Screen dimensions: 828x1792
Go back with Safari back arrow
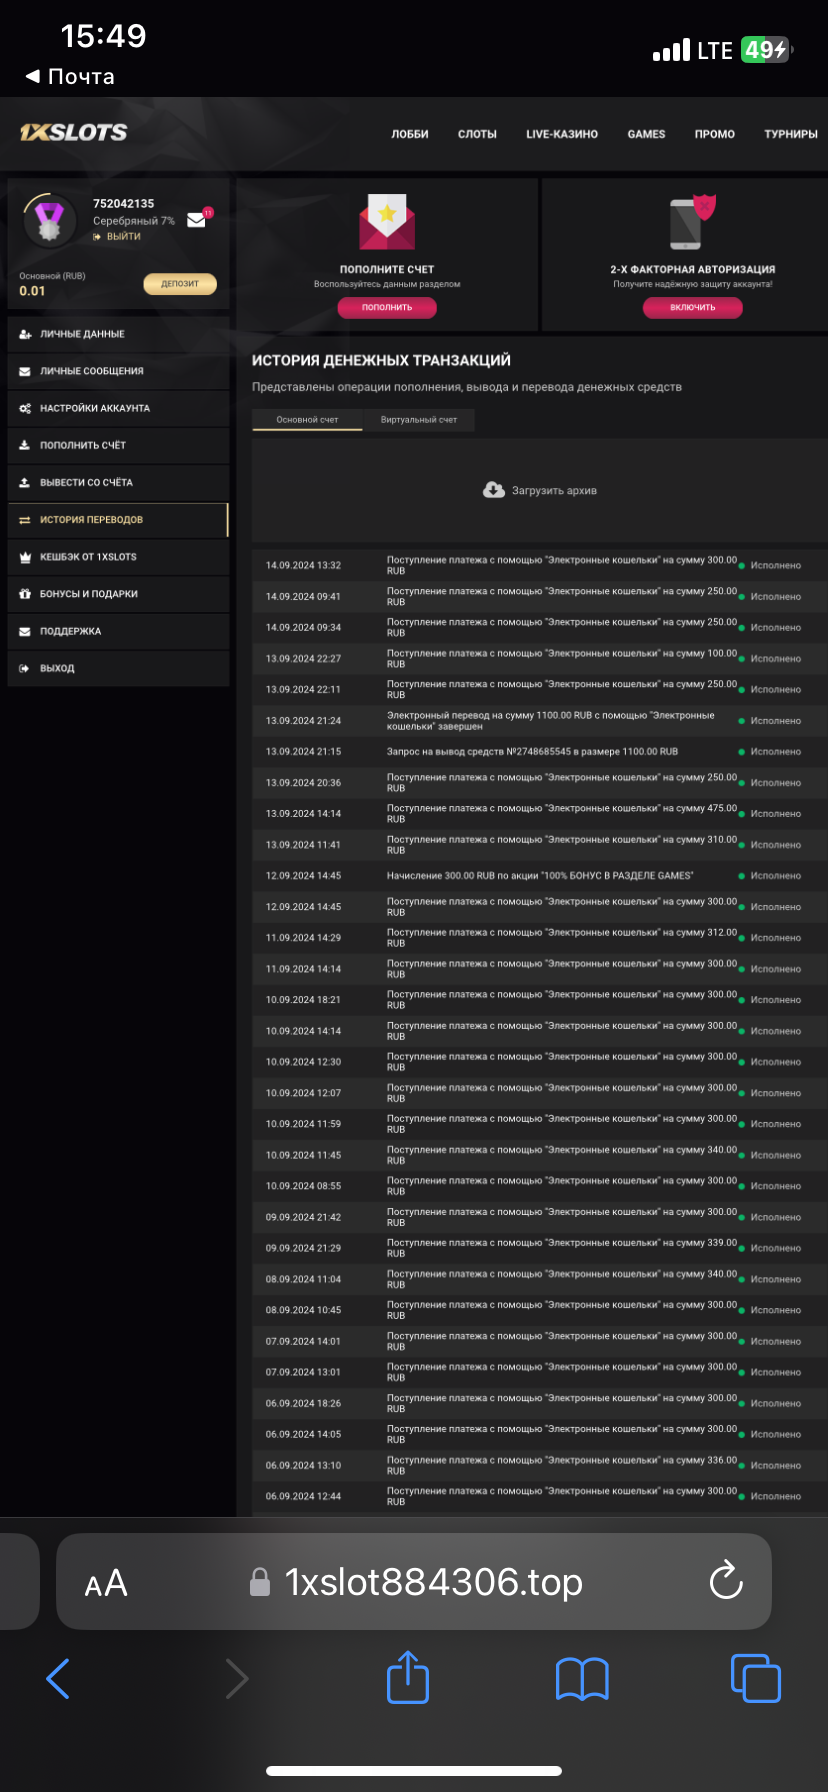pos(59,1677)
